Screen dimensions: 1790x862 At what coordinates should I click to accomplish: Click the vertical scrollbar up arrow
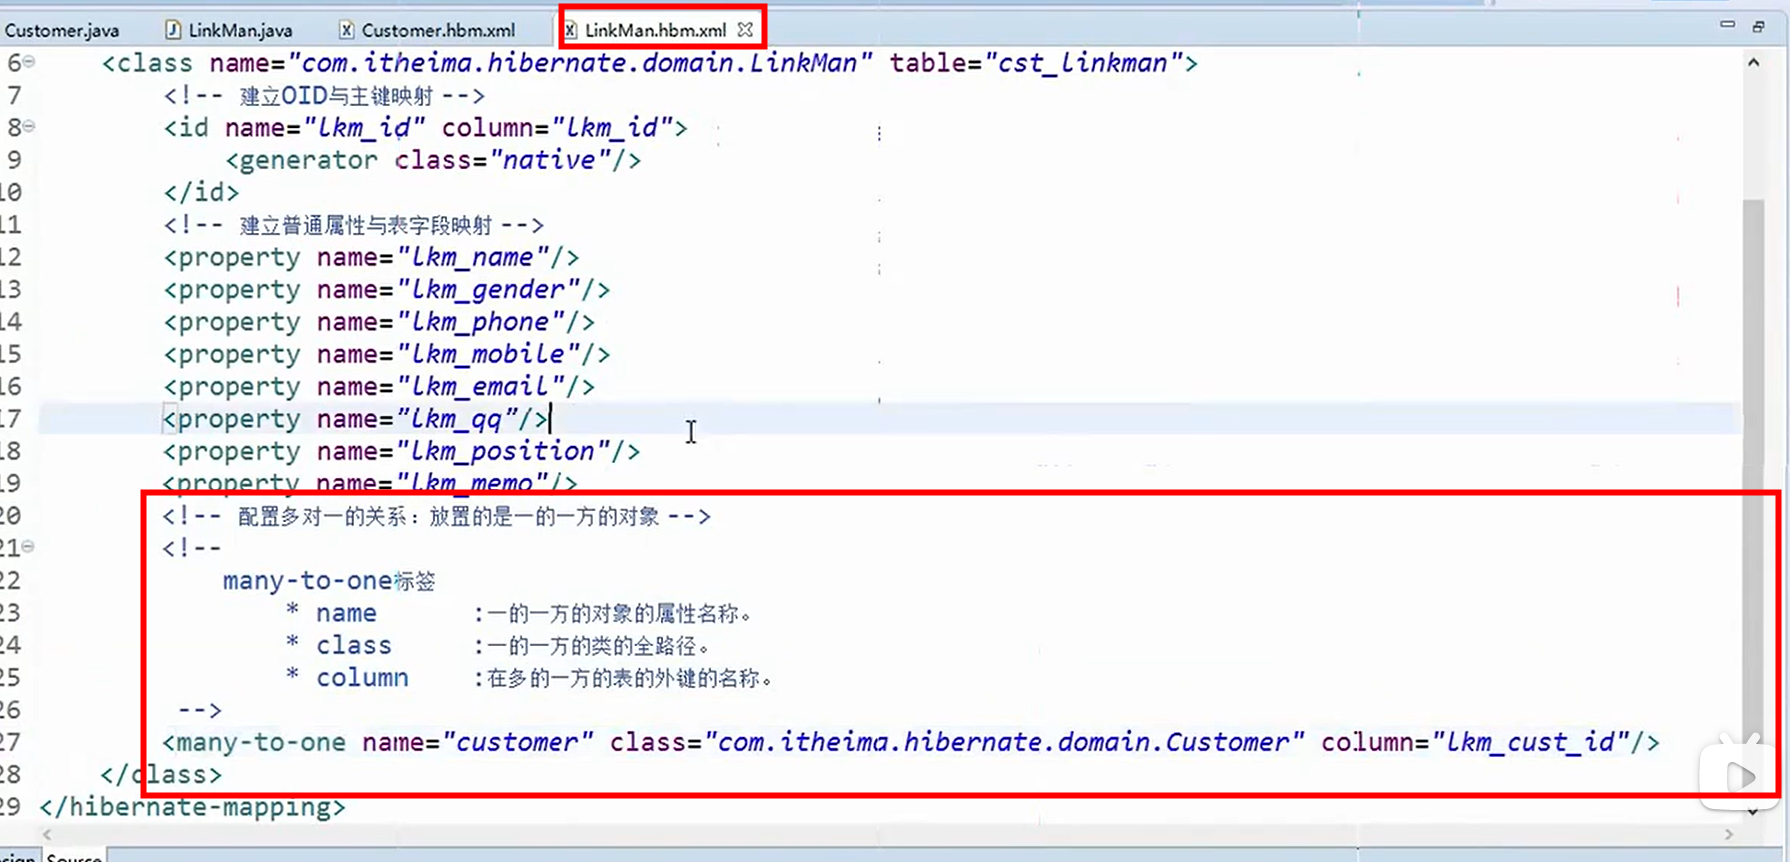point(1753,62)
